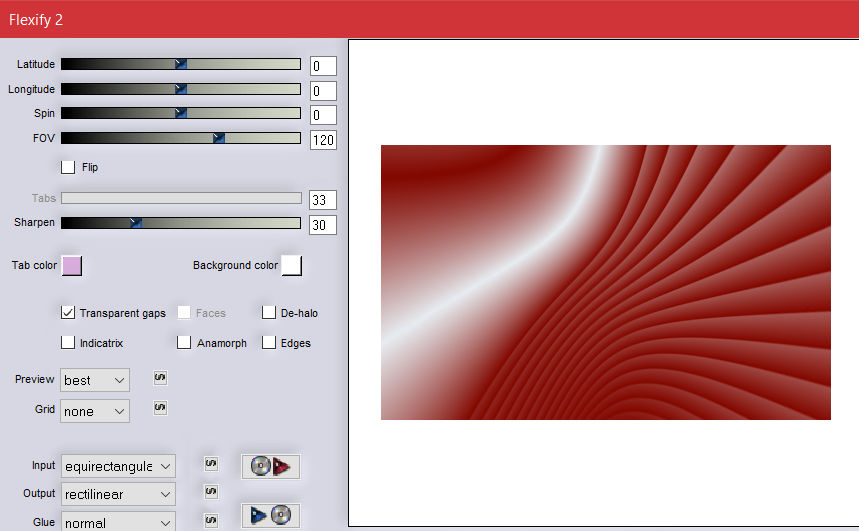Click the disabled Tabs slider track

point(181,198)
